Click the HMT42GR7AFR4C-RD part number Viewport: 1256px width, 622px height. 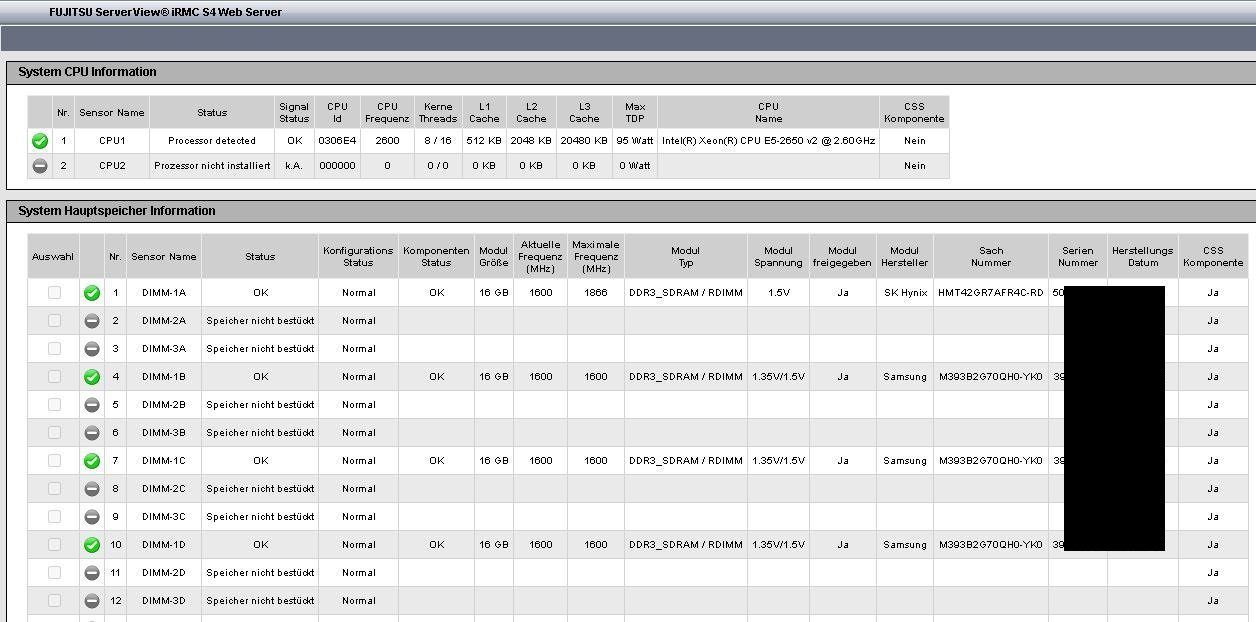click(x=991, y=293)
